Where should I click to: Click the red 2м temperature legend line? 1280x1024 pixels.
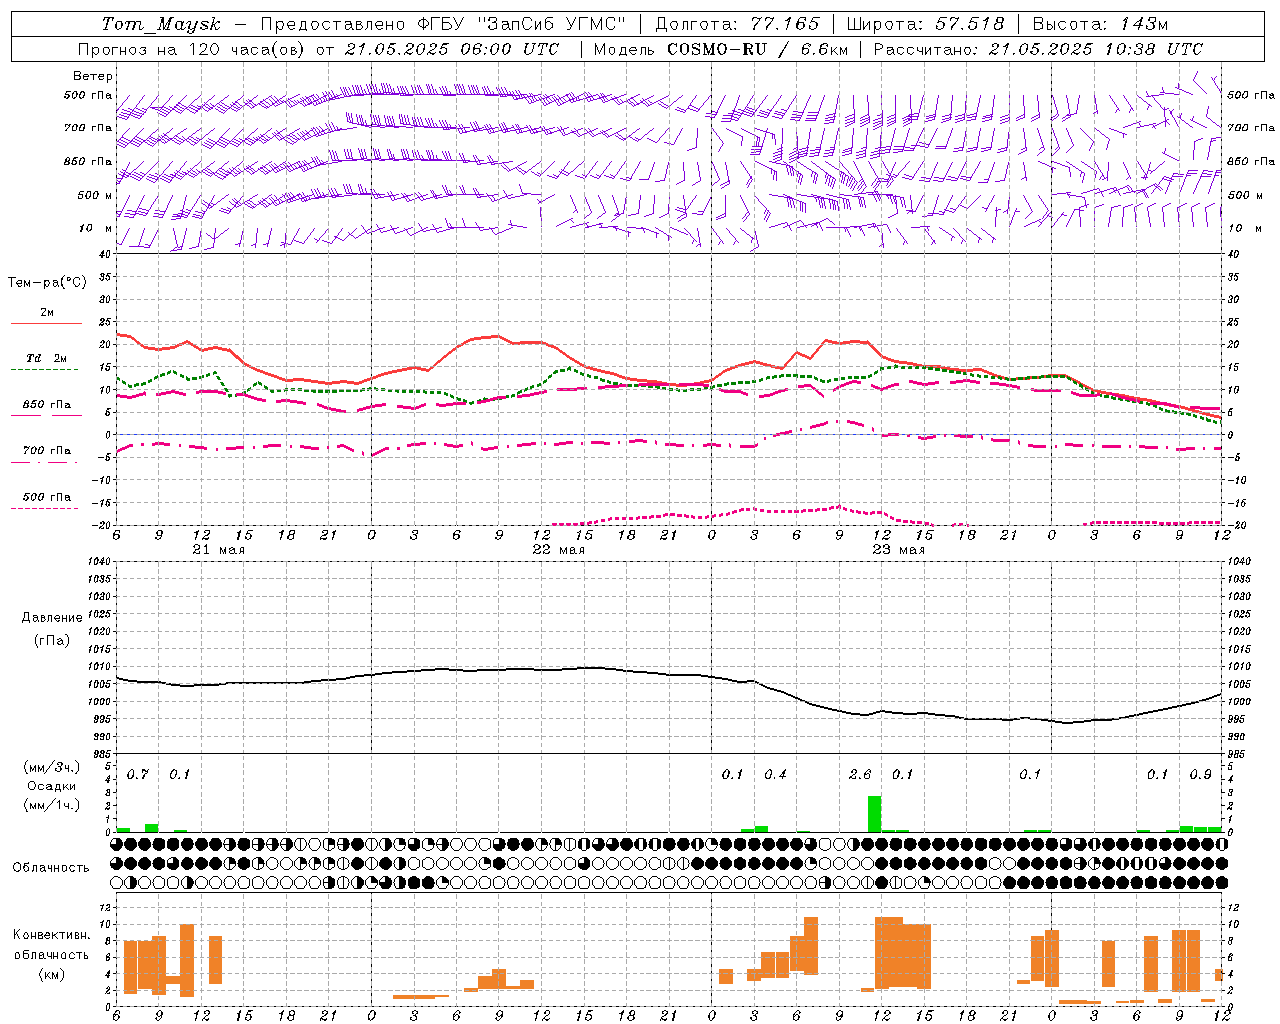pos(46,323)
